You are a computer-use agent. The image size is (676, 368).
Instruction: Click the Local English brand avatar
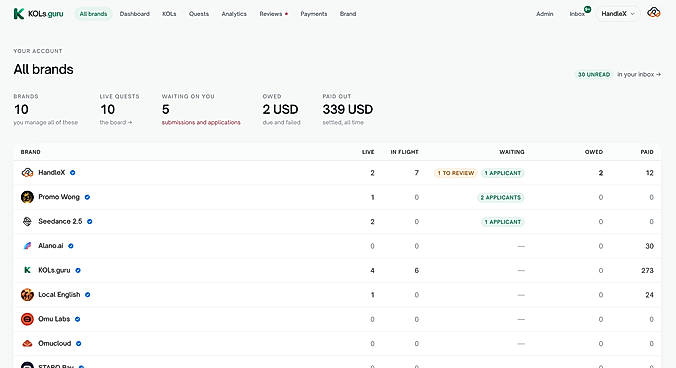click(27, 295)
